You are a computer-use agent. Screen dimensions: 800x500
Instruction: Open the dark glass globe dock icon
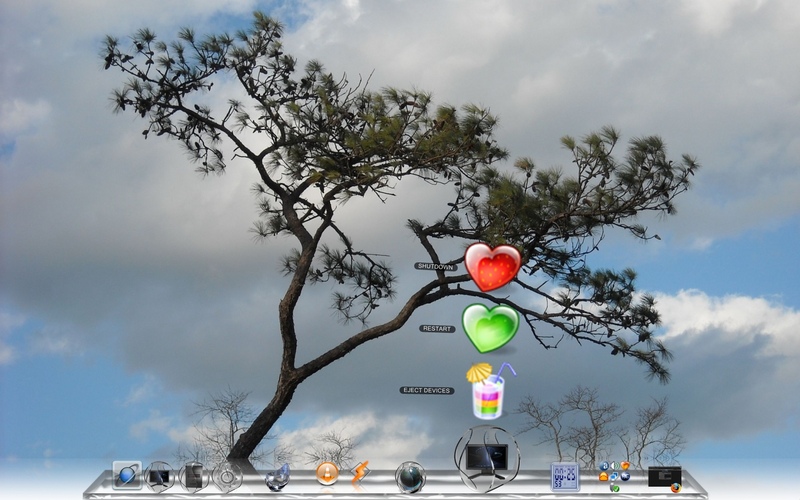(410, 477)
